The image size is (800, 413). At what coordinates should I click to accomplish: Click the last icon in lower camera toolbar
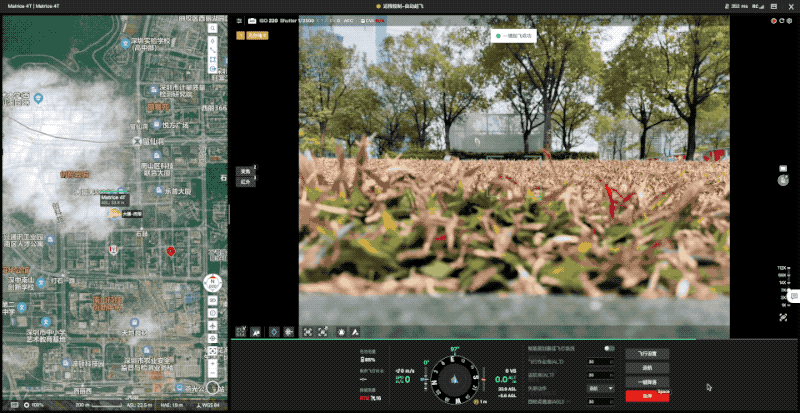[x=355, y=332]
